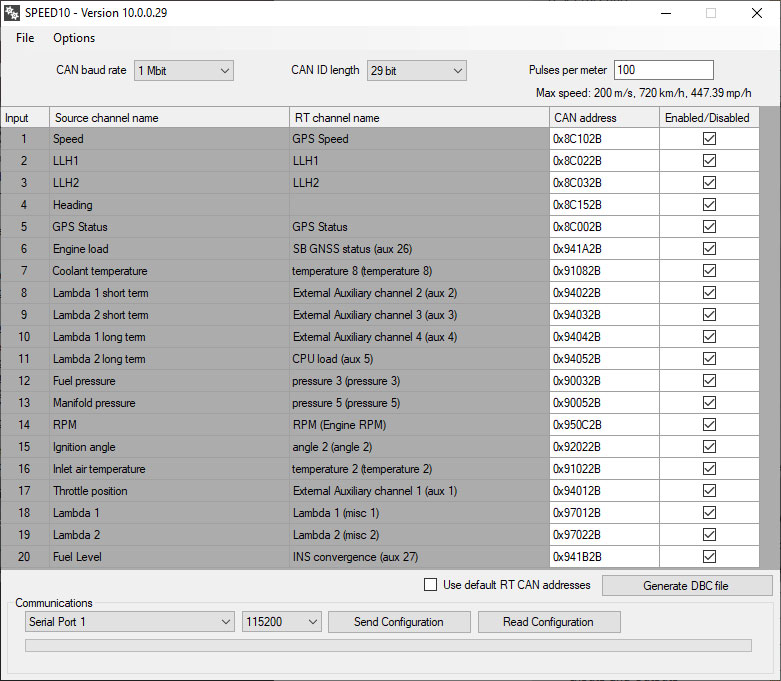Minimize the SPEED10 window
781x681 pixels.
pos(665,13)
